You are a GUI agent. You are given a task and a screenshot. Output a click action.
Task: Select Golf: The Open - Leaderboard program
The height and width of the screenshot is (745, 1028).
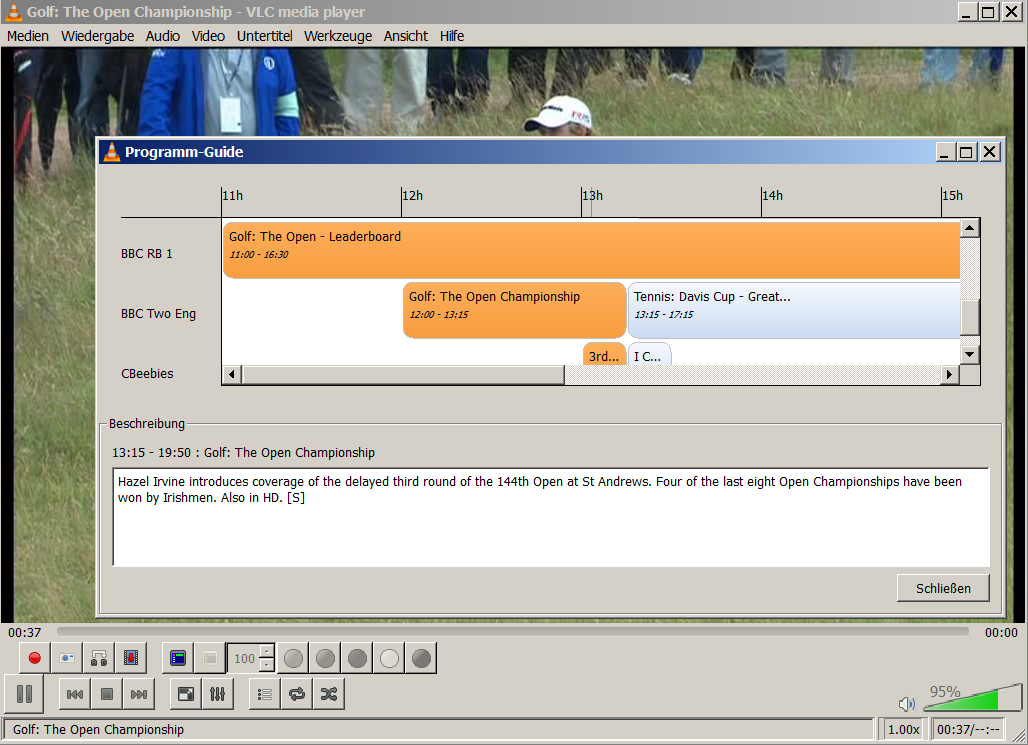pos(591,250)
